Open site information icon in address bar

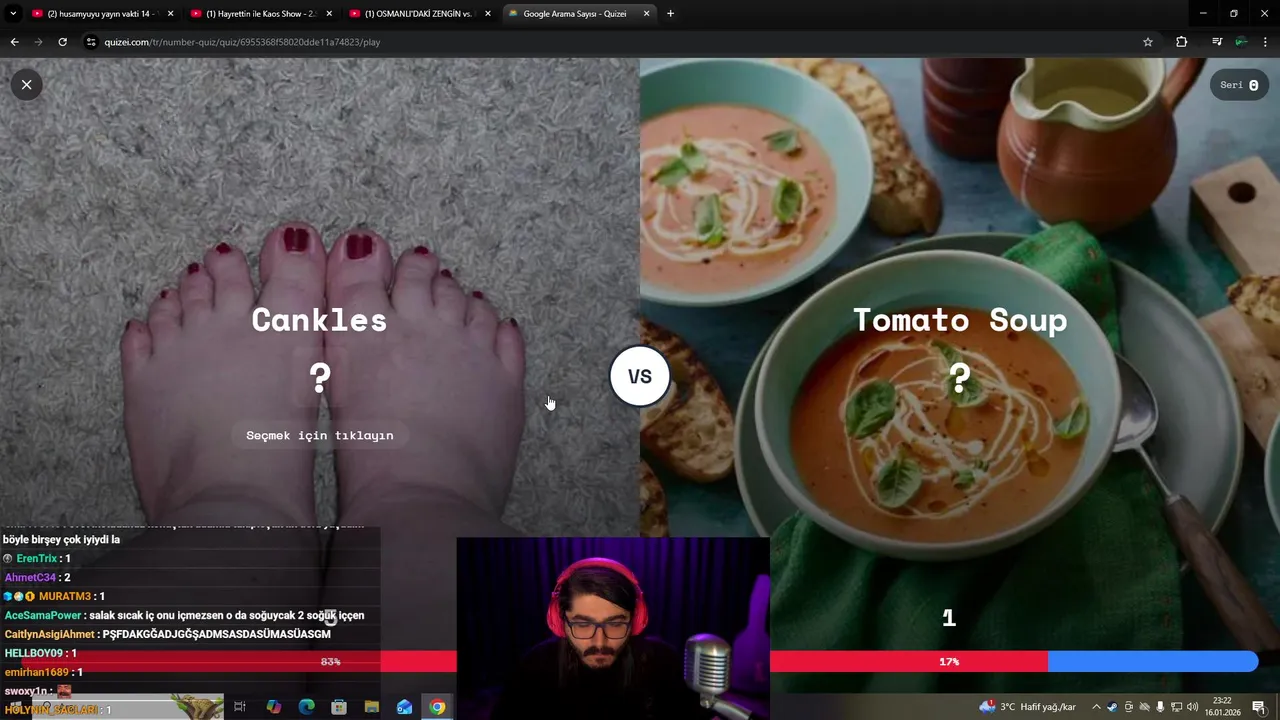91,42
